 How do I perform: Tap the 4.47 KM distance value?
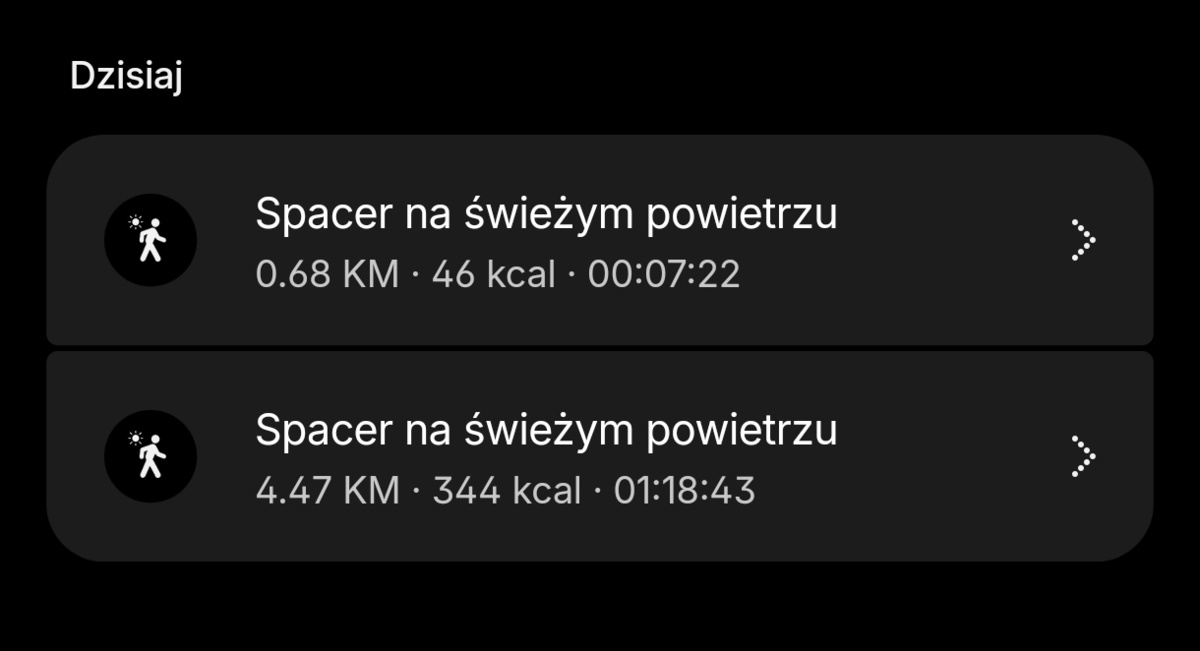point(327,490)
